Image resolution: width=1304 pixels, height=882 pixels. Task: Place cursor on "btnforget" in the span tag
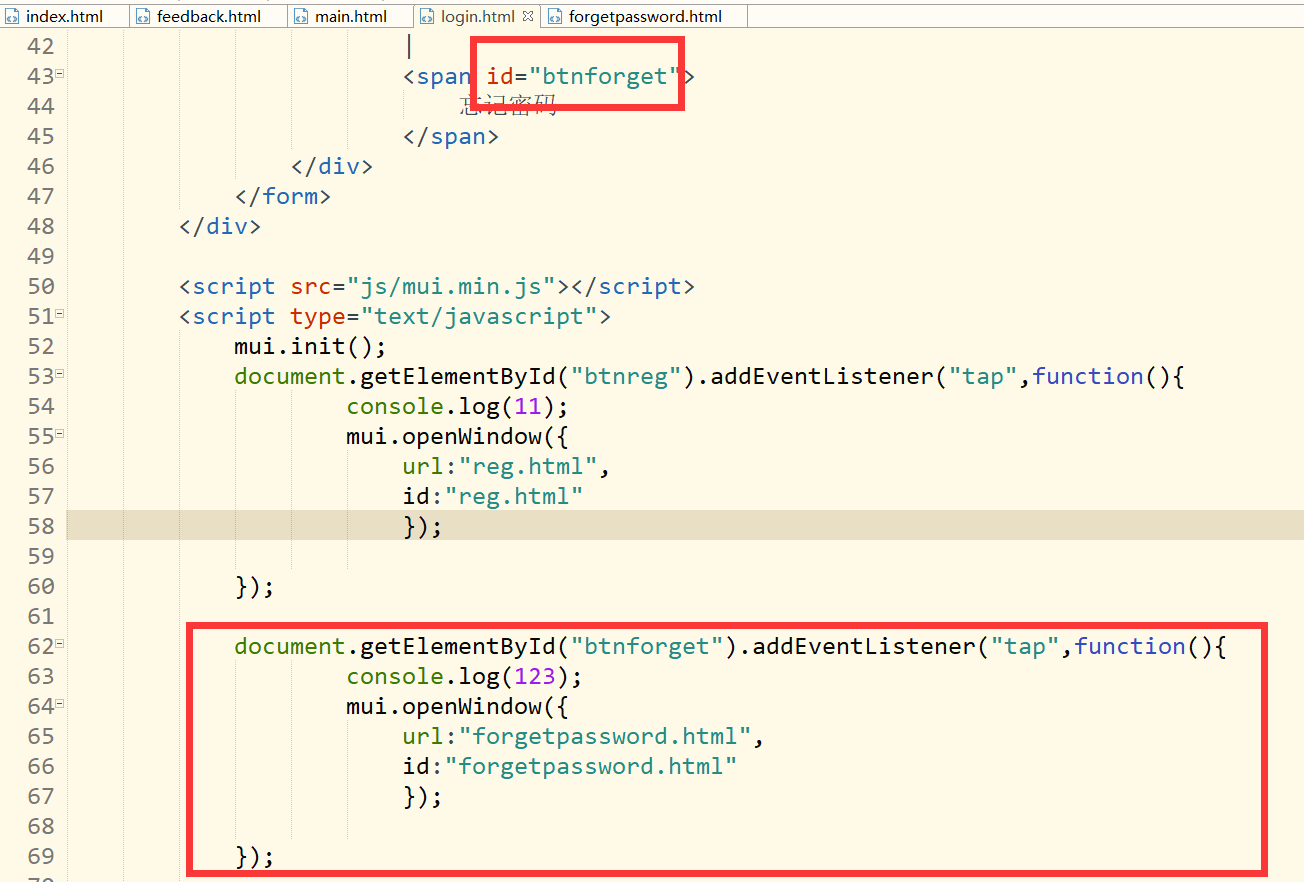click(x=605, y=76)
